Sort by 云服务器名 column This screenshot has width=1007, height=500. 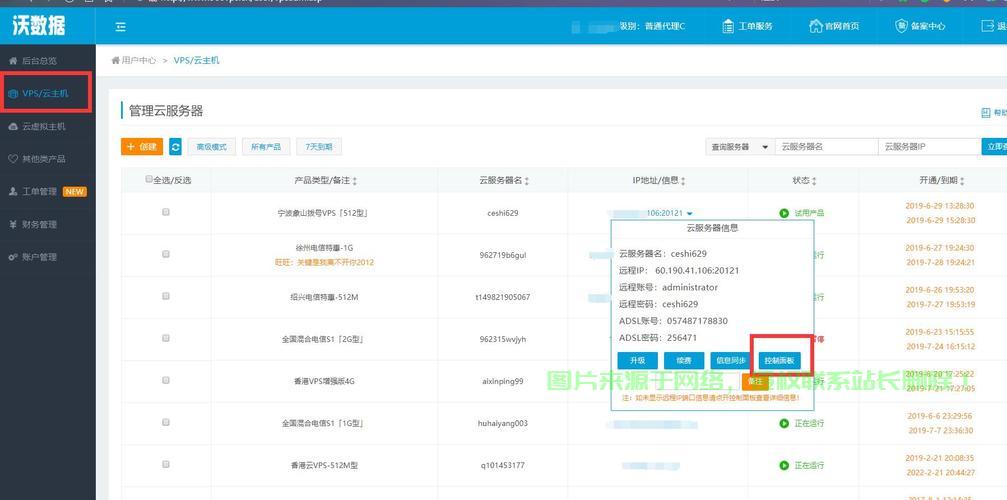[504, 181]
